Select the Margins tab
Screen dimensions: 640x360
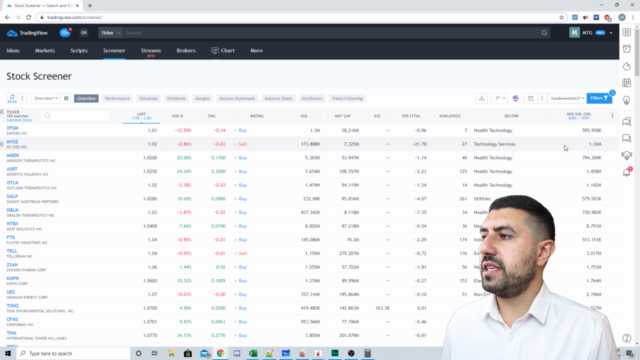click(202, 98)
